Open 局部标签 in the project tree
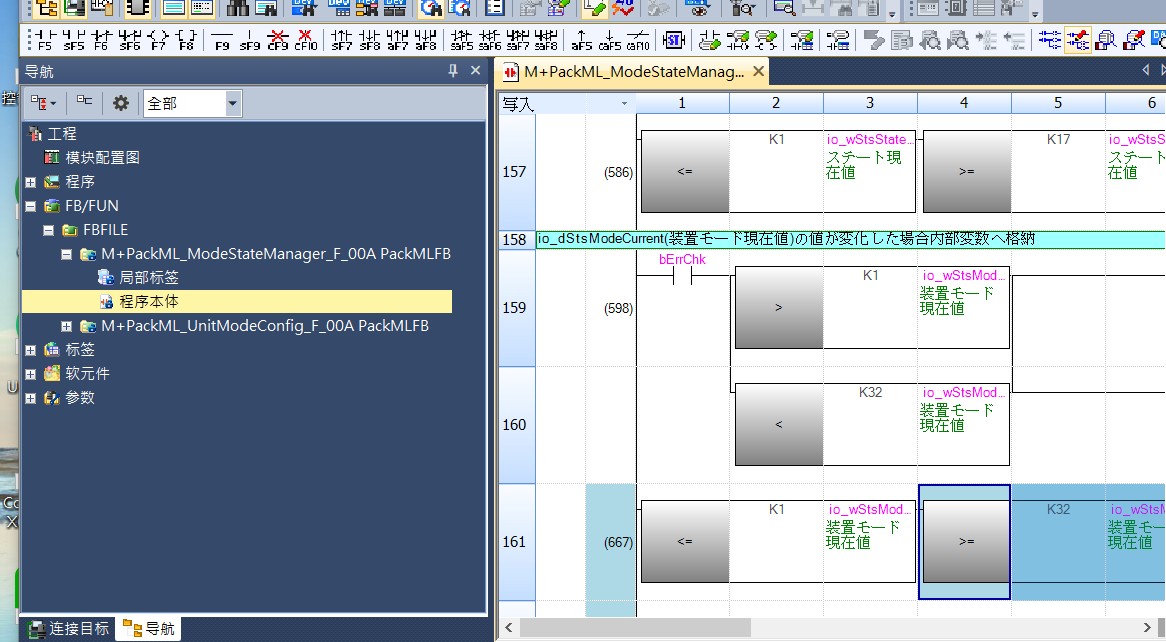Screen dimensions: 1166x642 tap(149, 278)
